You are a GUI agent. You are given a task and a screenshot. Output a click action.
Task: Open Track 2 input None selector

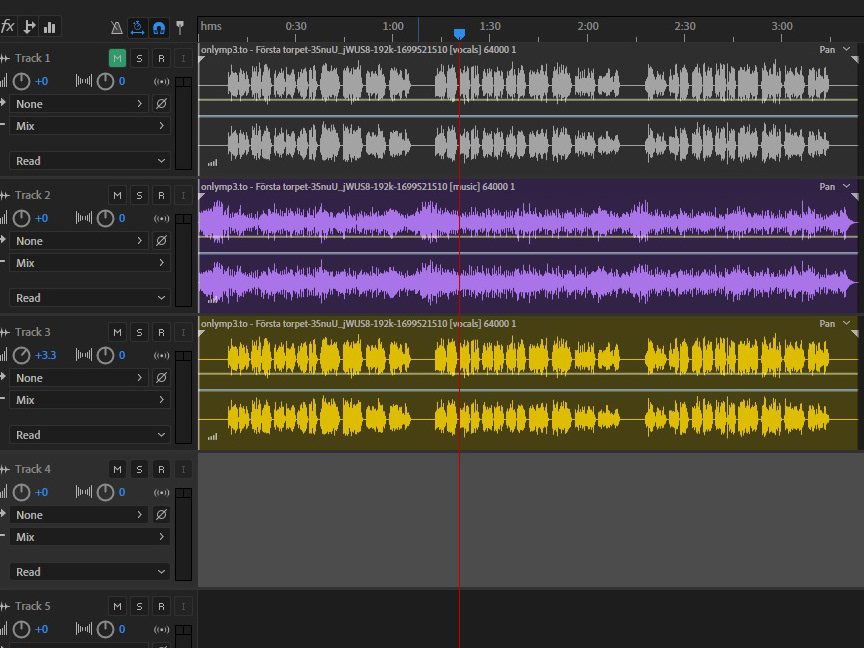(79, 241)
